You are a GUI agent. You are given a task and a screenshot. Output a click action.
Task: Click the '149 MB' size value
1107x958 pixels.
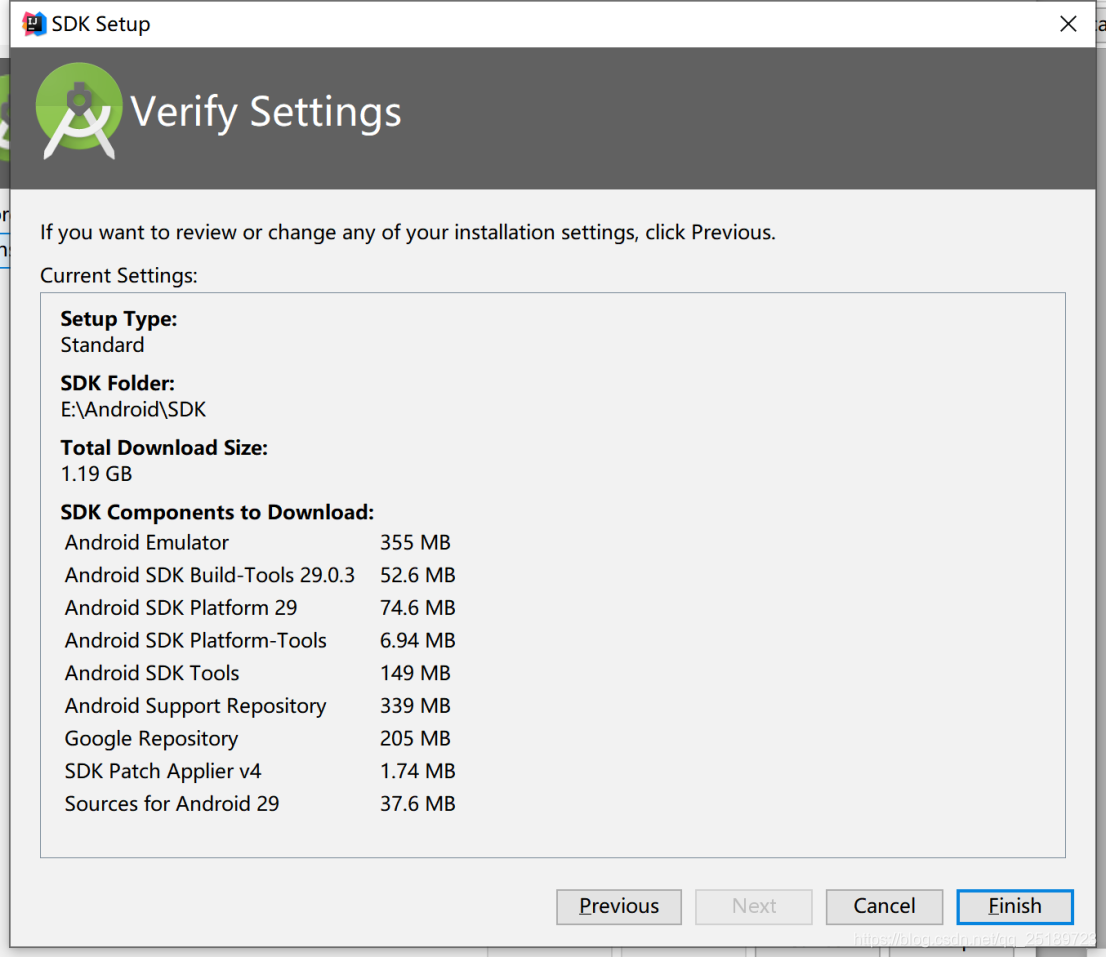[x=415, y=673]
